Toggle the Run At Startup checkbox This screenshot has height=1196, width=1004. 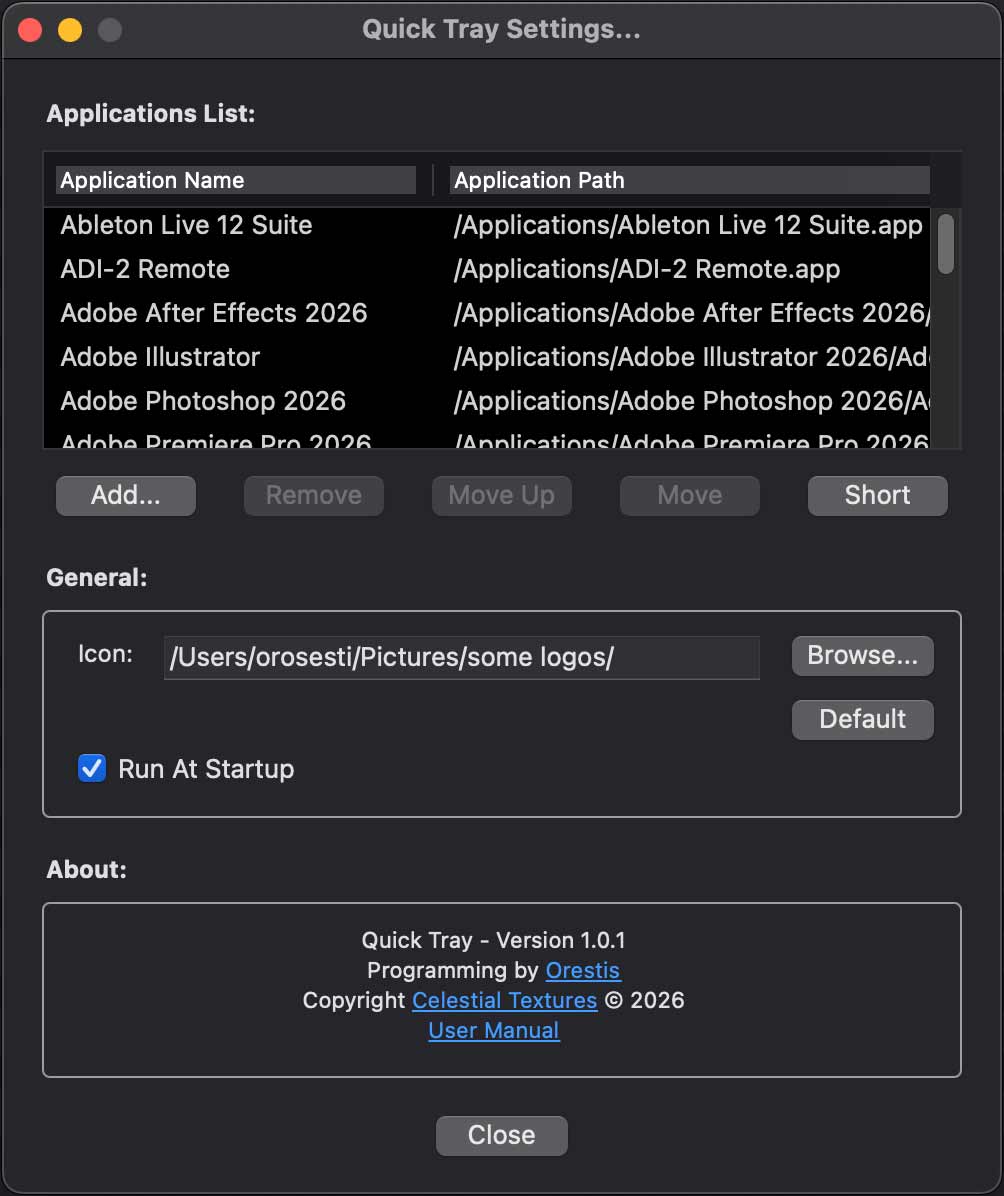[92, 769]
